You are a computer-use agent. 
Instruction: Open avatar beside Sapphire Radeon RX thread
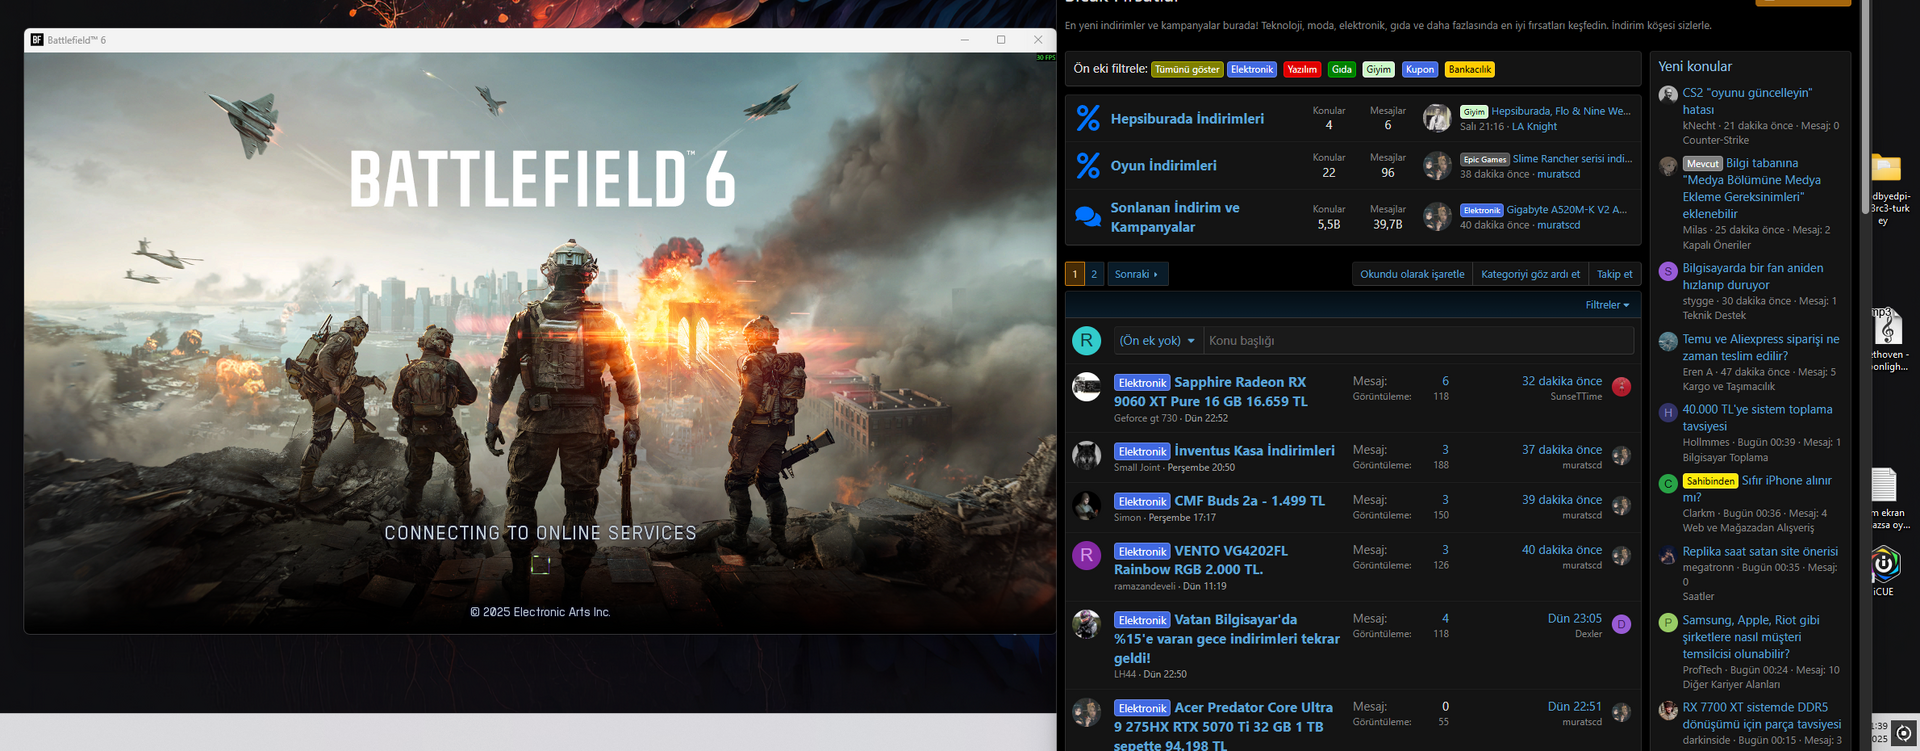[1087, 387]
